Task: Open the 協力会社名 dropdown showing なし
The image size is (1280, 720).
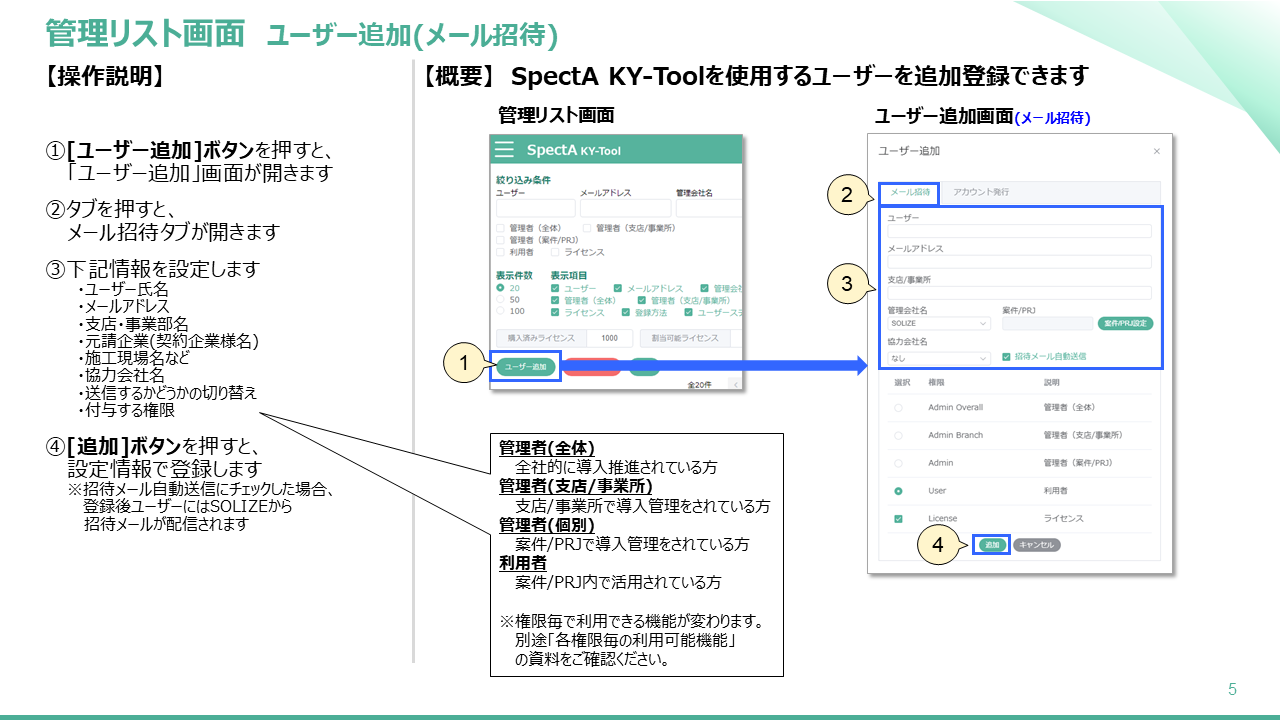Action: click(938, 356)
